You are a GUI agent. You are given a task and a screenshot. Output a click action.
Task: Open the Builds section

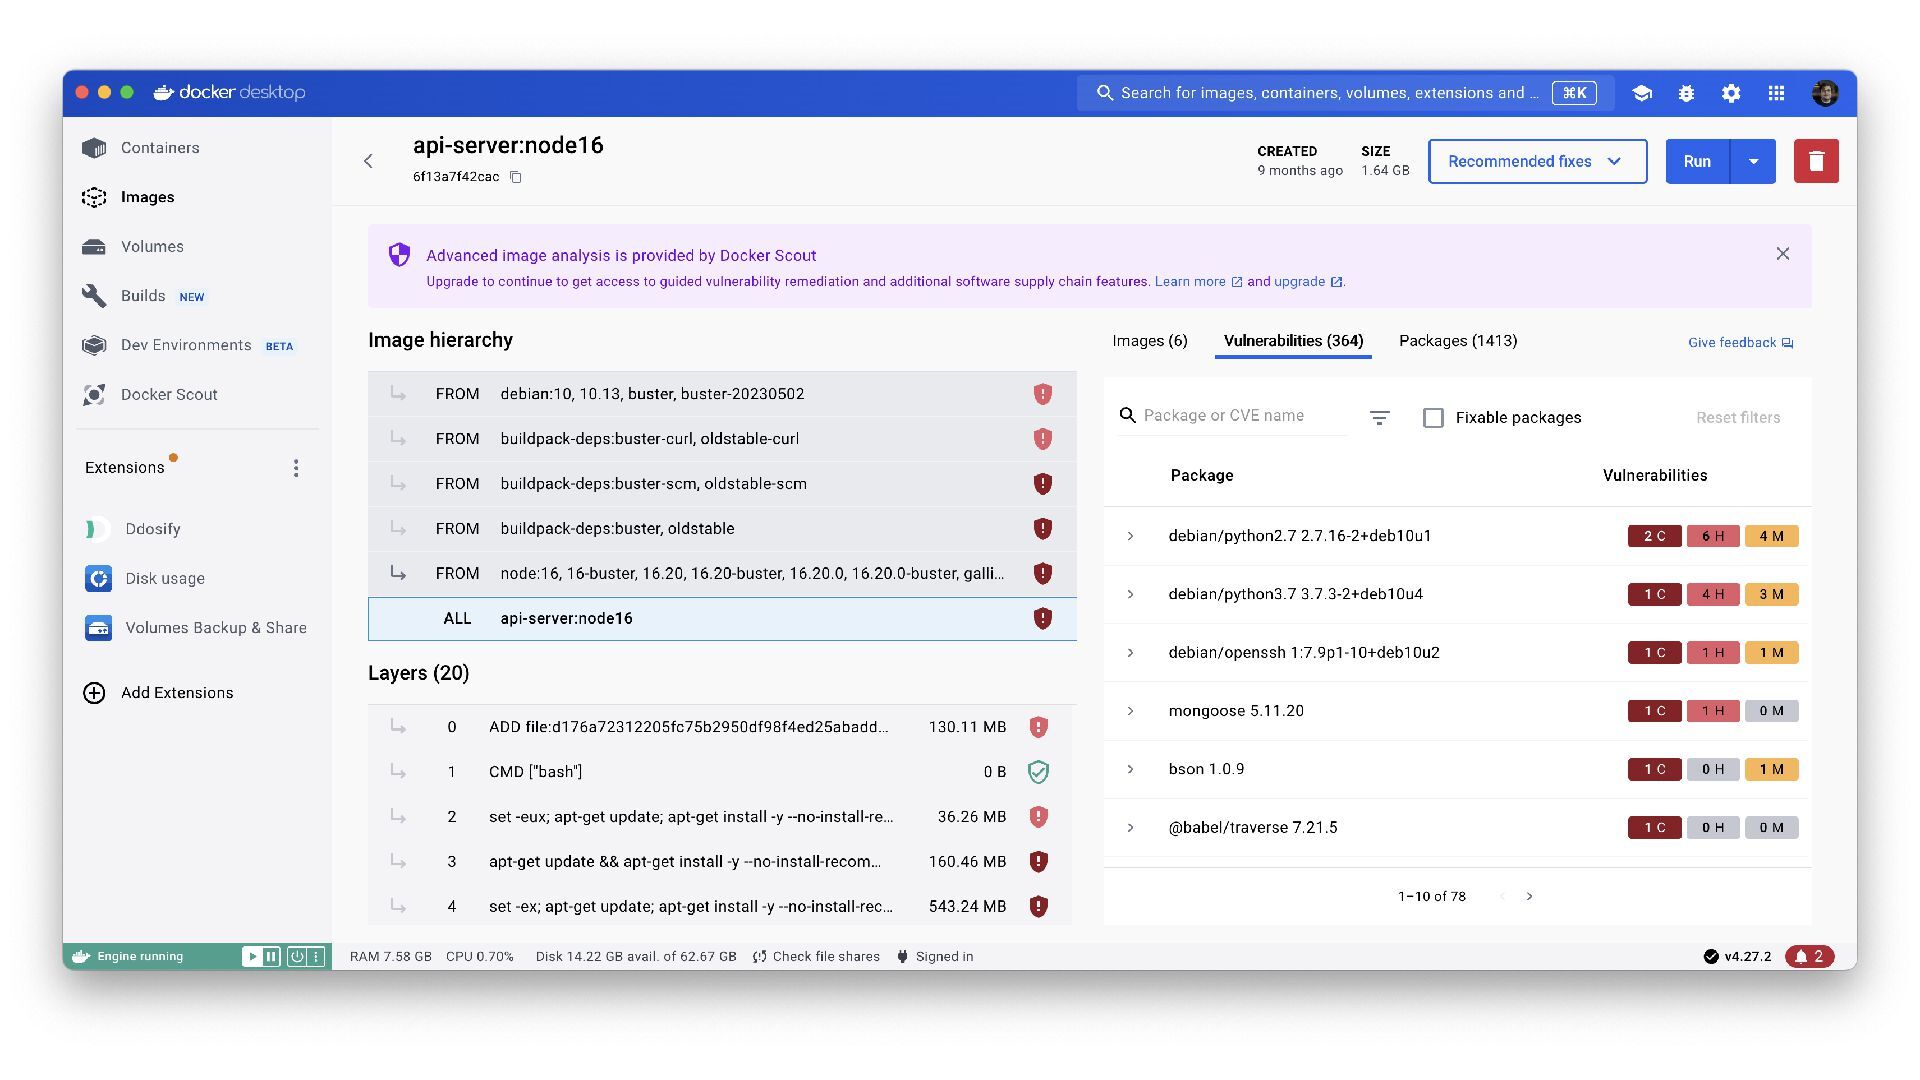click(143, 296)
